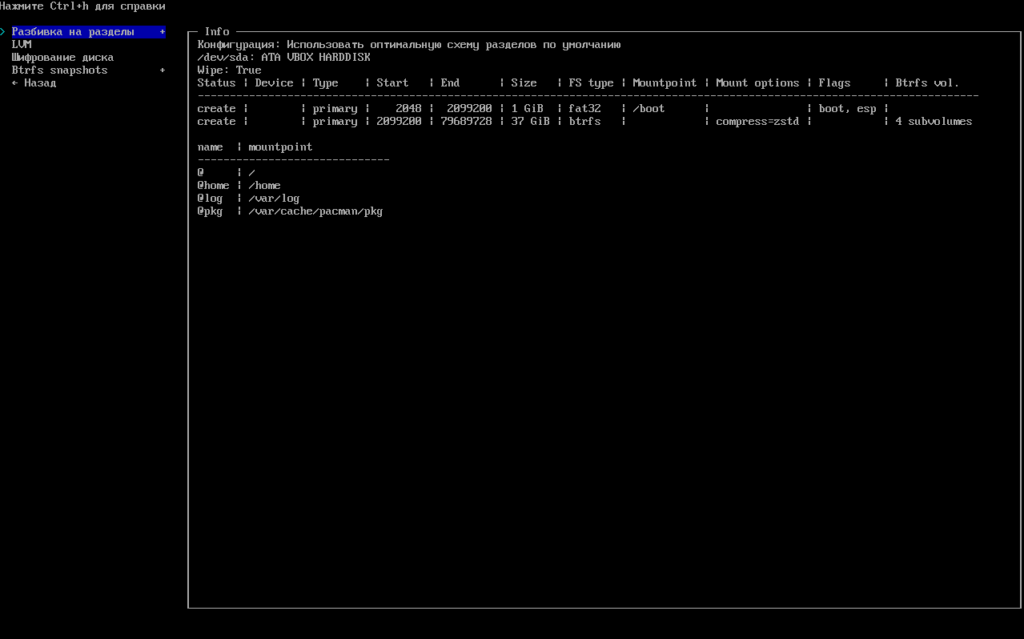Viewport: 1024px width, 639px height.
Task: Go back using the '← Назад' entry
Action: tap(33, 84)
